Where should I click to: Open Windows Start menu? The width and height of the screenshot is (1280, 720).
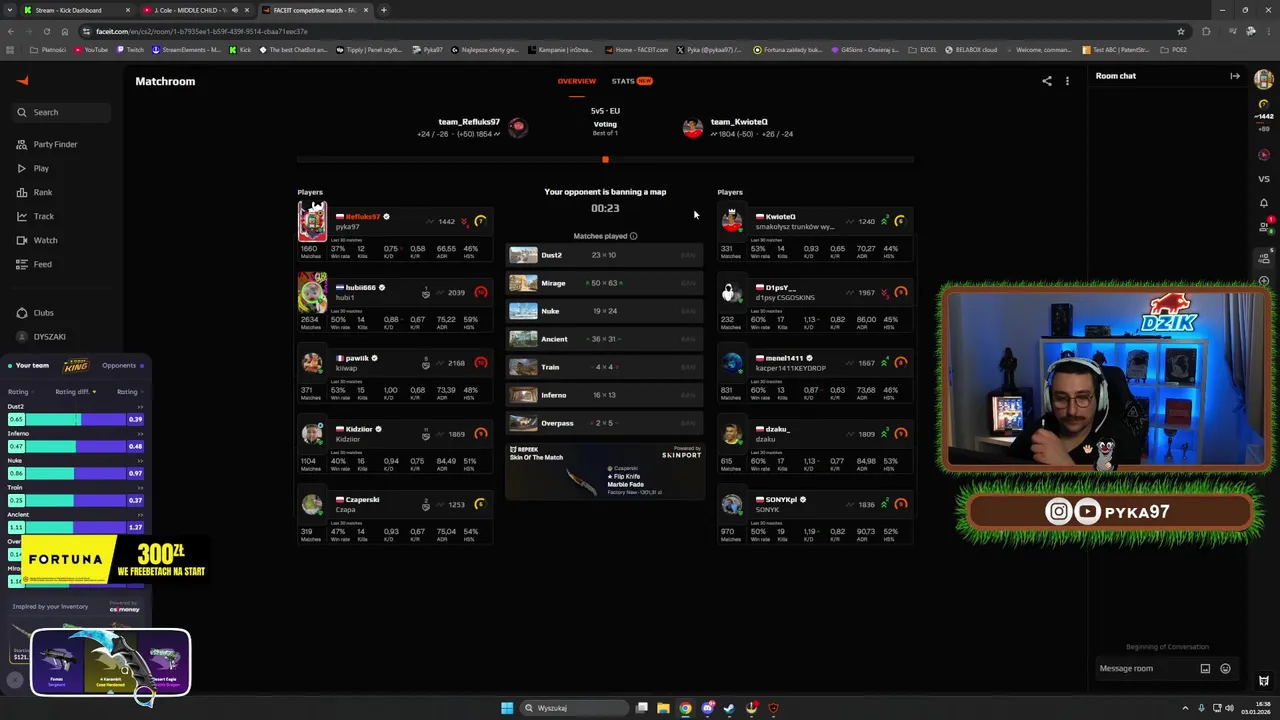(x=507, y=708)
